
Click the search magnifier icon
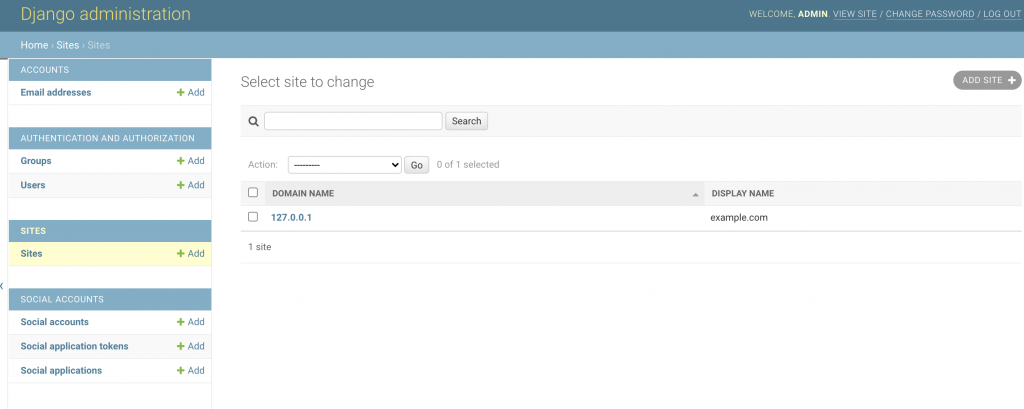[x=253, y=122]
